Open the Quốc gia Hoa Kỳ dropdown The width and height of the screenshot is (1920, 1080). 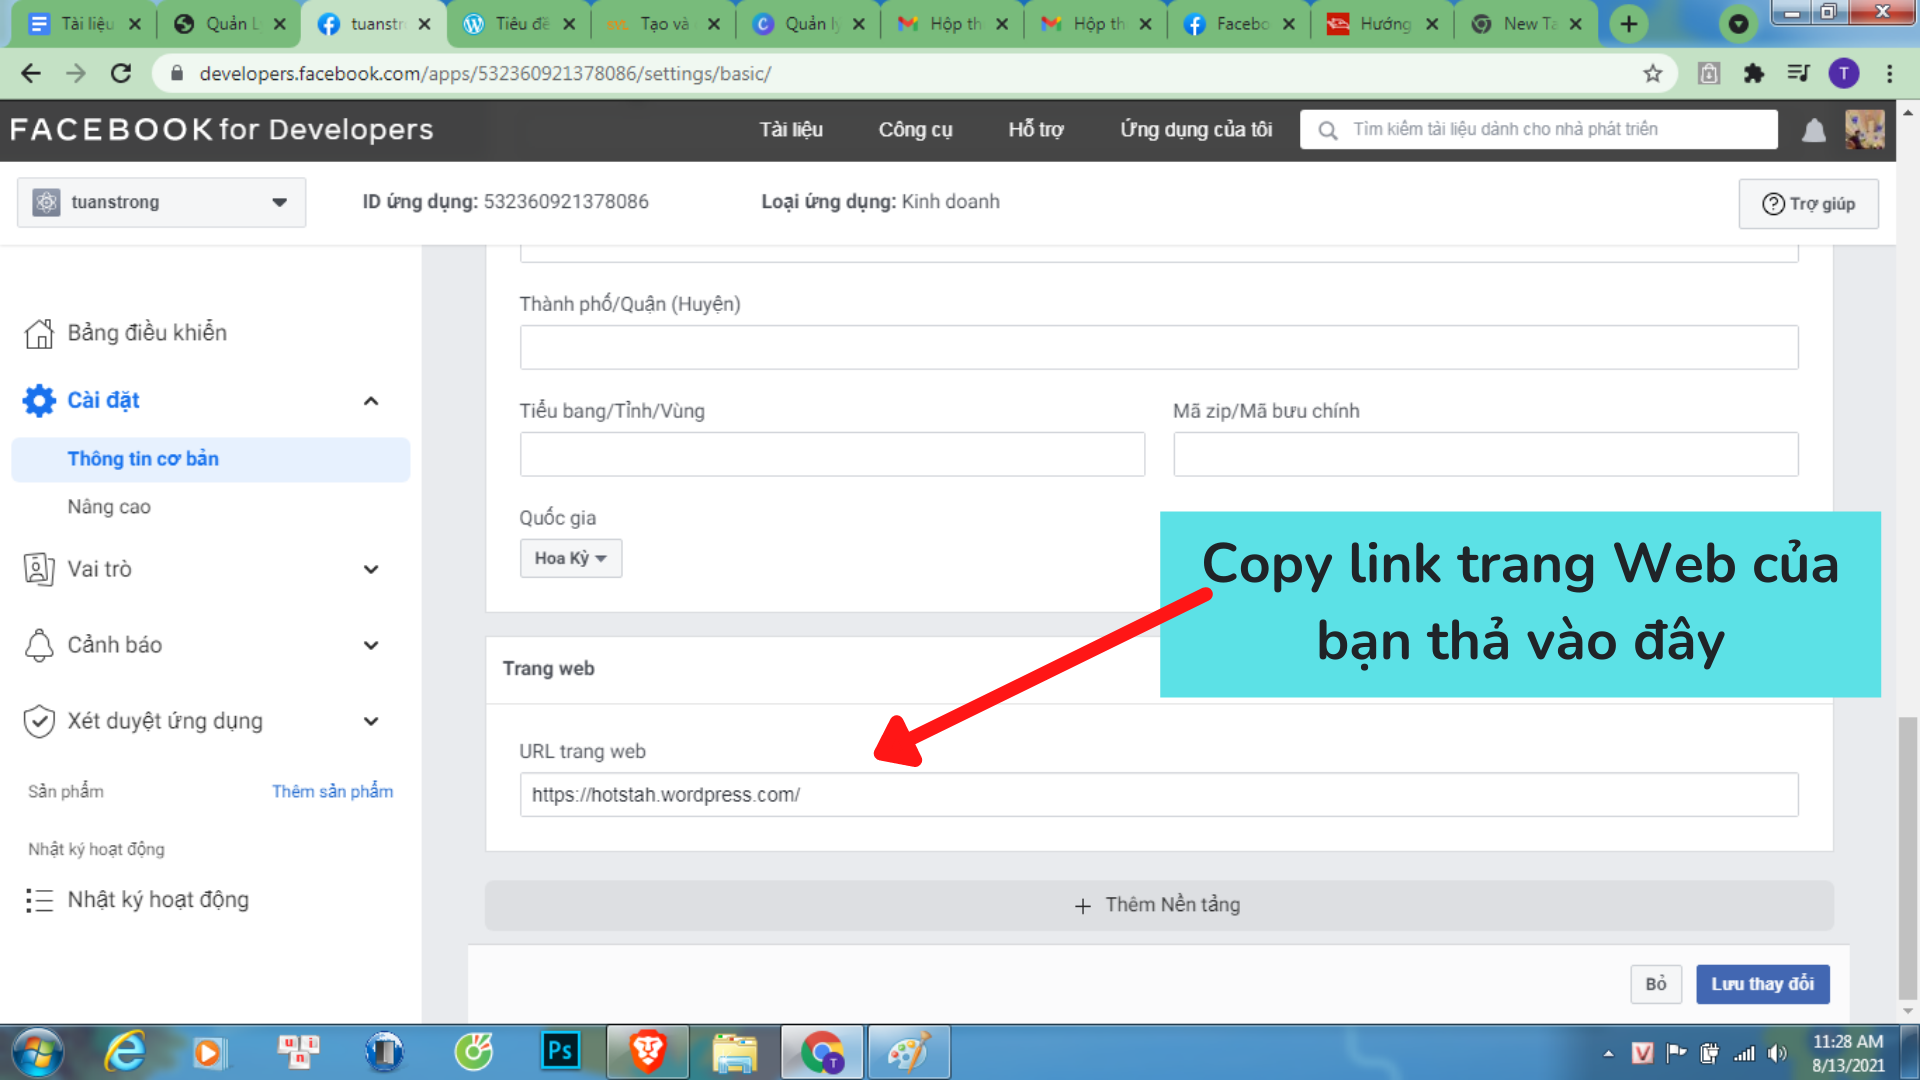point(570,558)
